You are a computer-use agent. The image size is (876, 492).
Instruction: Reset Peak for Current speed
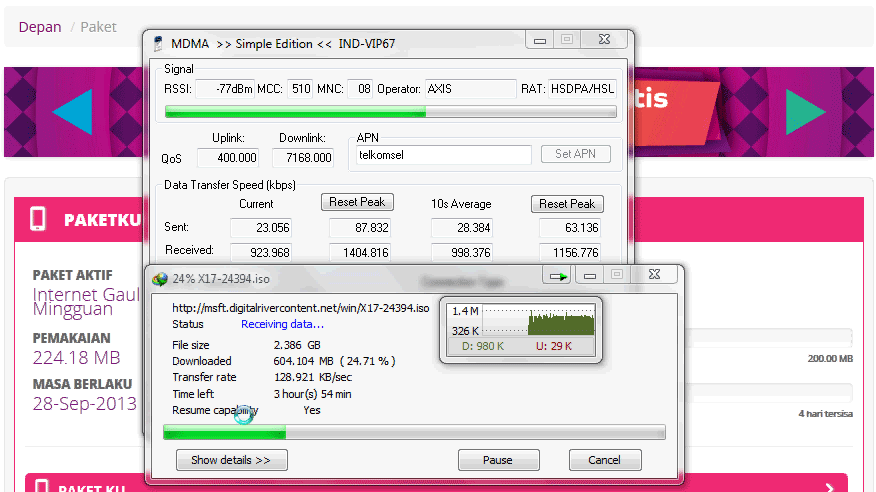click(x=357, y=202)
